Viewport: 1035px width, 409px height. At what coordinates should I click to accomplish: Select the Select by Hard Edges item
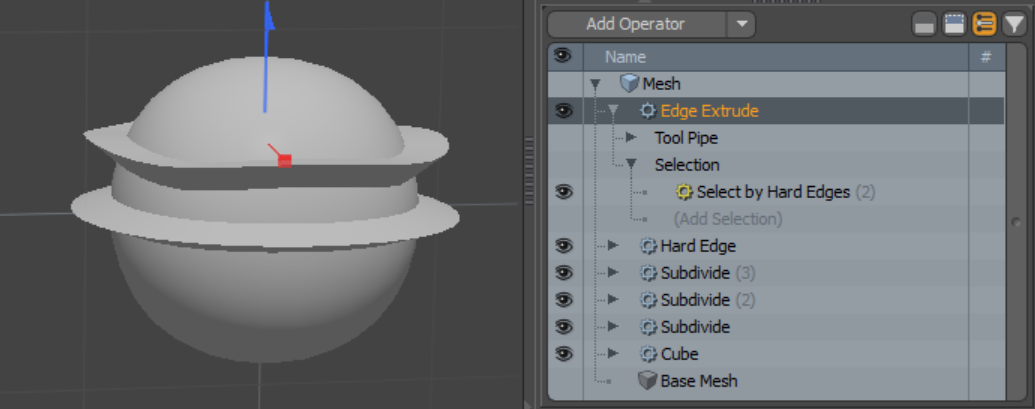(x=786, y=192)
